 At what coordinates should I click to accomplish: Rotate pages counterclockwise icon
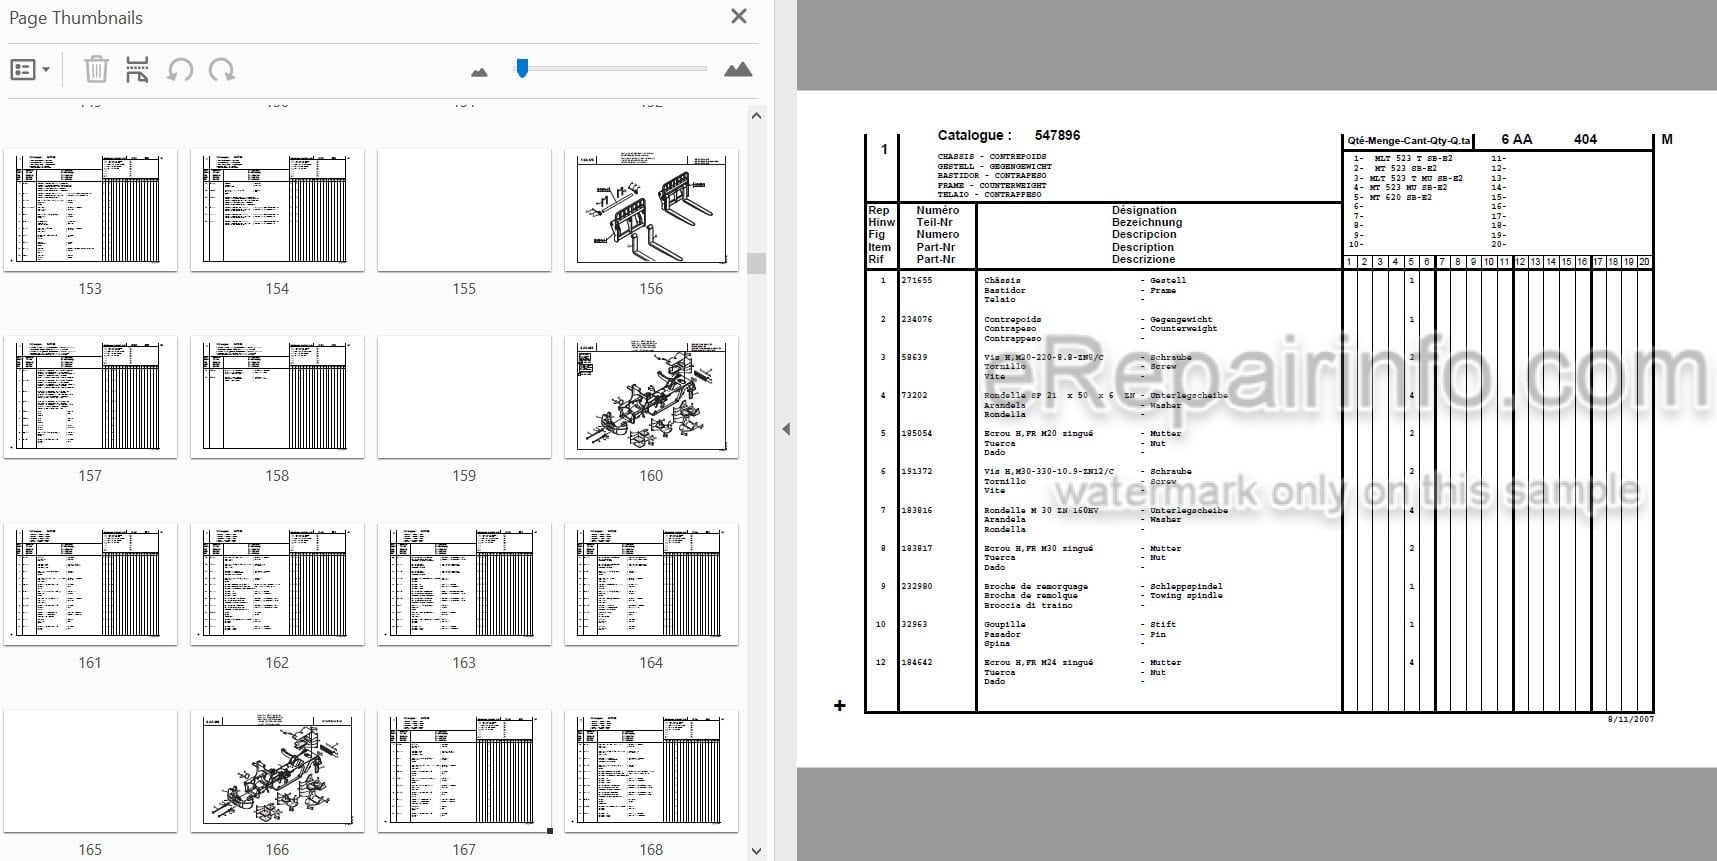coord(180,69)
